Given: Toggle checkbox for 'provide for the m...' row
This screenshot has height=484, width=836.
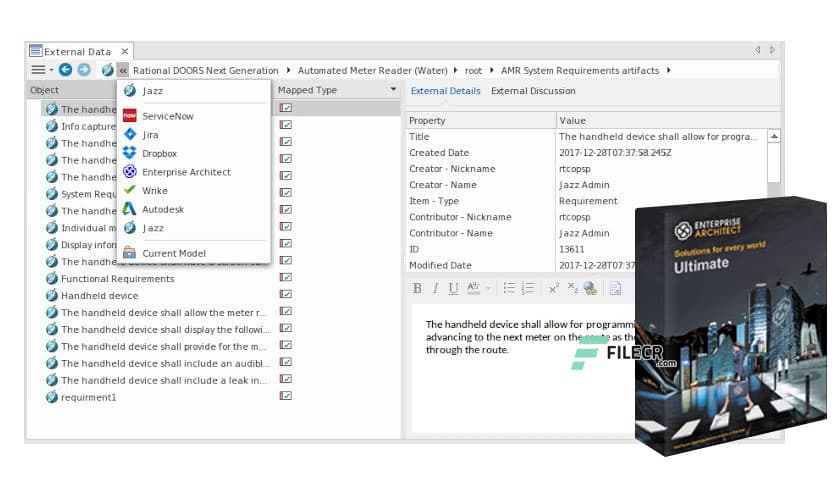Looking at the screenshot, I should (x=286, y=345).
